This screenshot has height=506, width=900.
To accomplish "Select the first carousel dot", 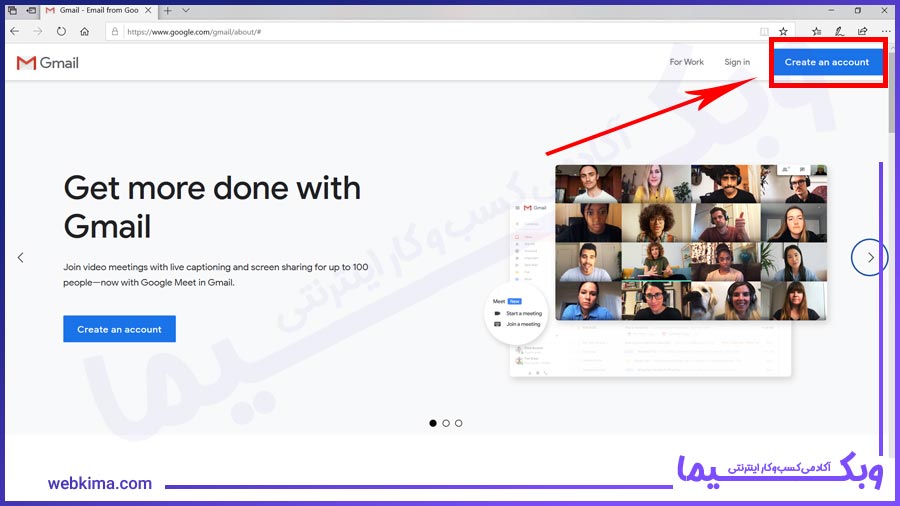I will click(433, 423).
